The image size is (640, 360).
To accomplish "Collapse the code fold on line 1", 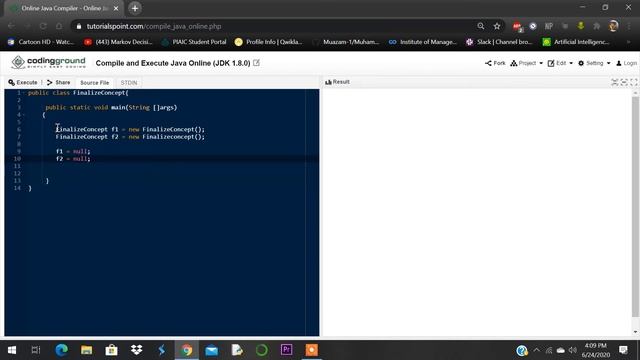I will pos(24,93).
